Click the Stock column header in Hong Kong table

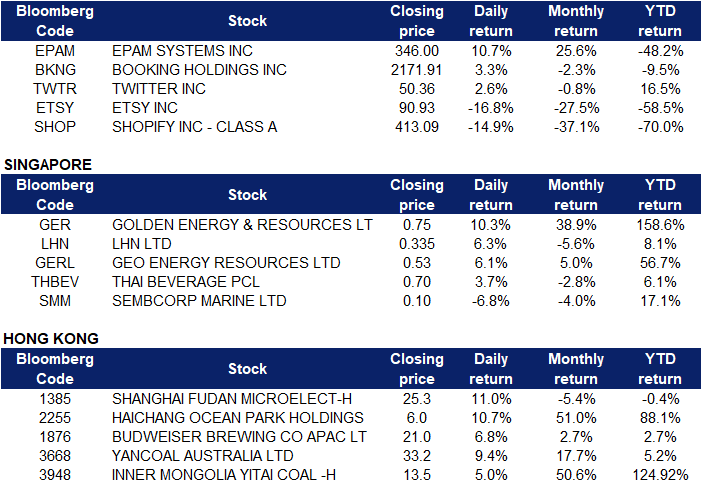tap(247, 369)
